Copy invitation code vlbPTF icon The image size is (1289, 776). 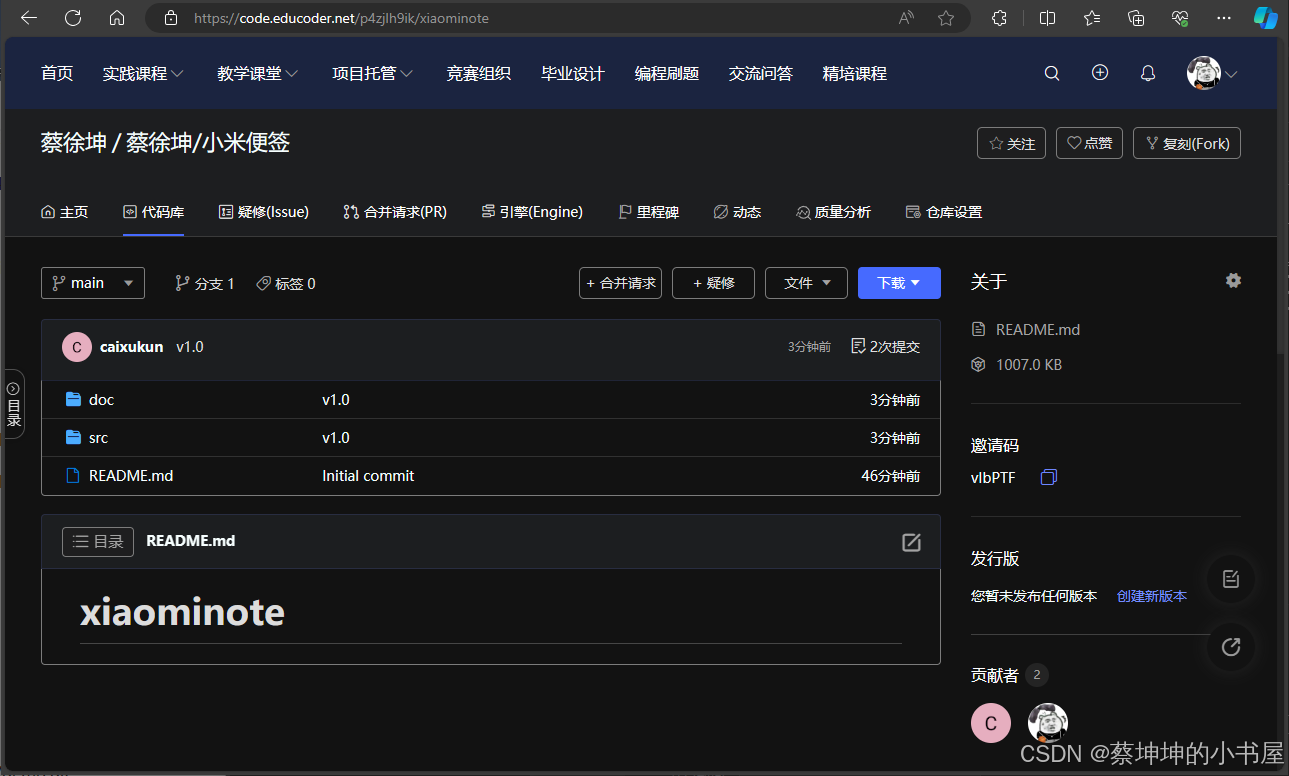pyautogui.click(x=1048, y=478)
